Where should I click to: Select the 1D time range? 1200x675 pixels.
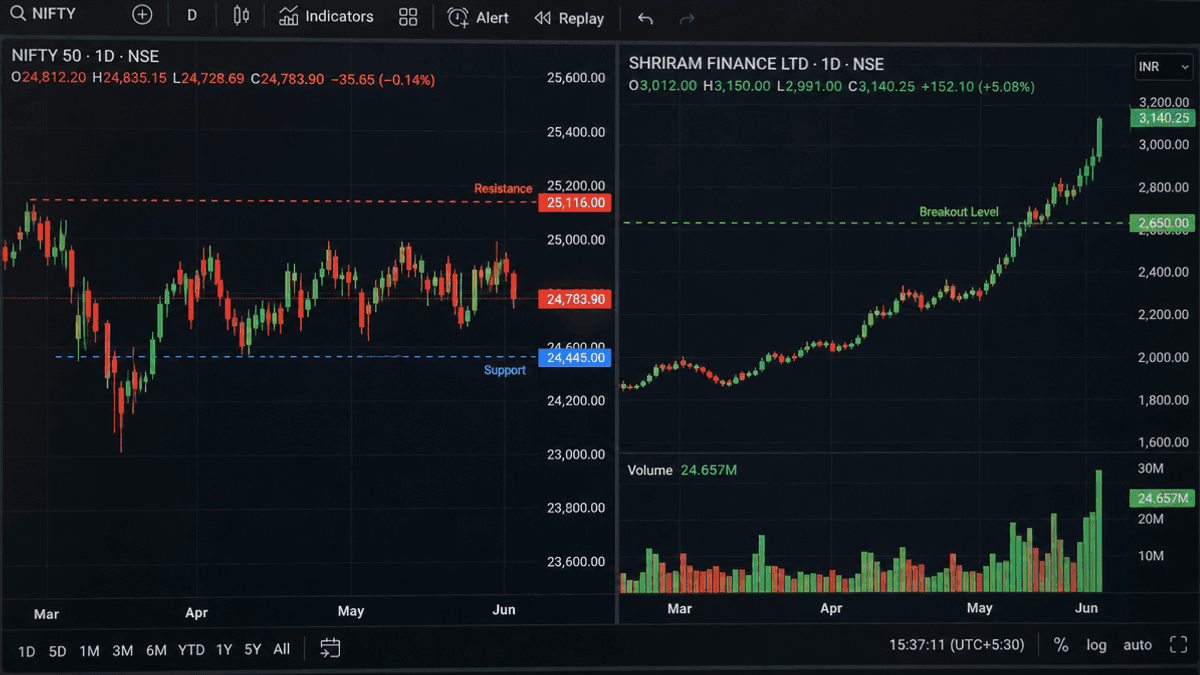(26, 651)
